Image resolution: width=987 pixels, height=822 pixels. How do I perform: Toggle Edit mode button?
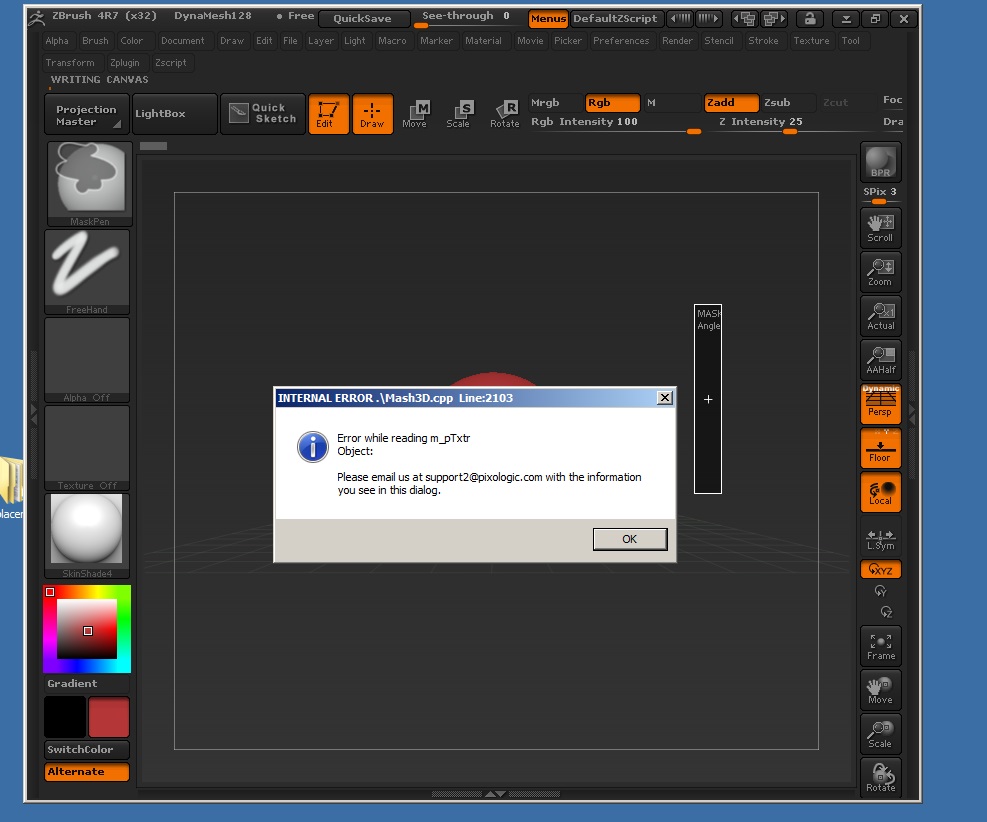[x=328, y=114]
